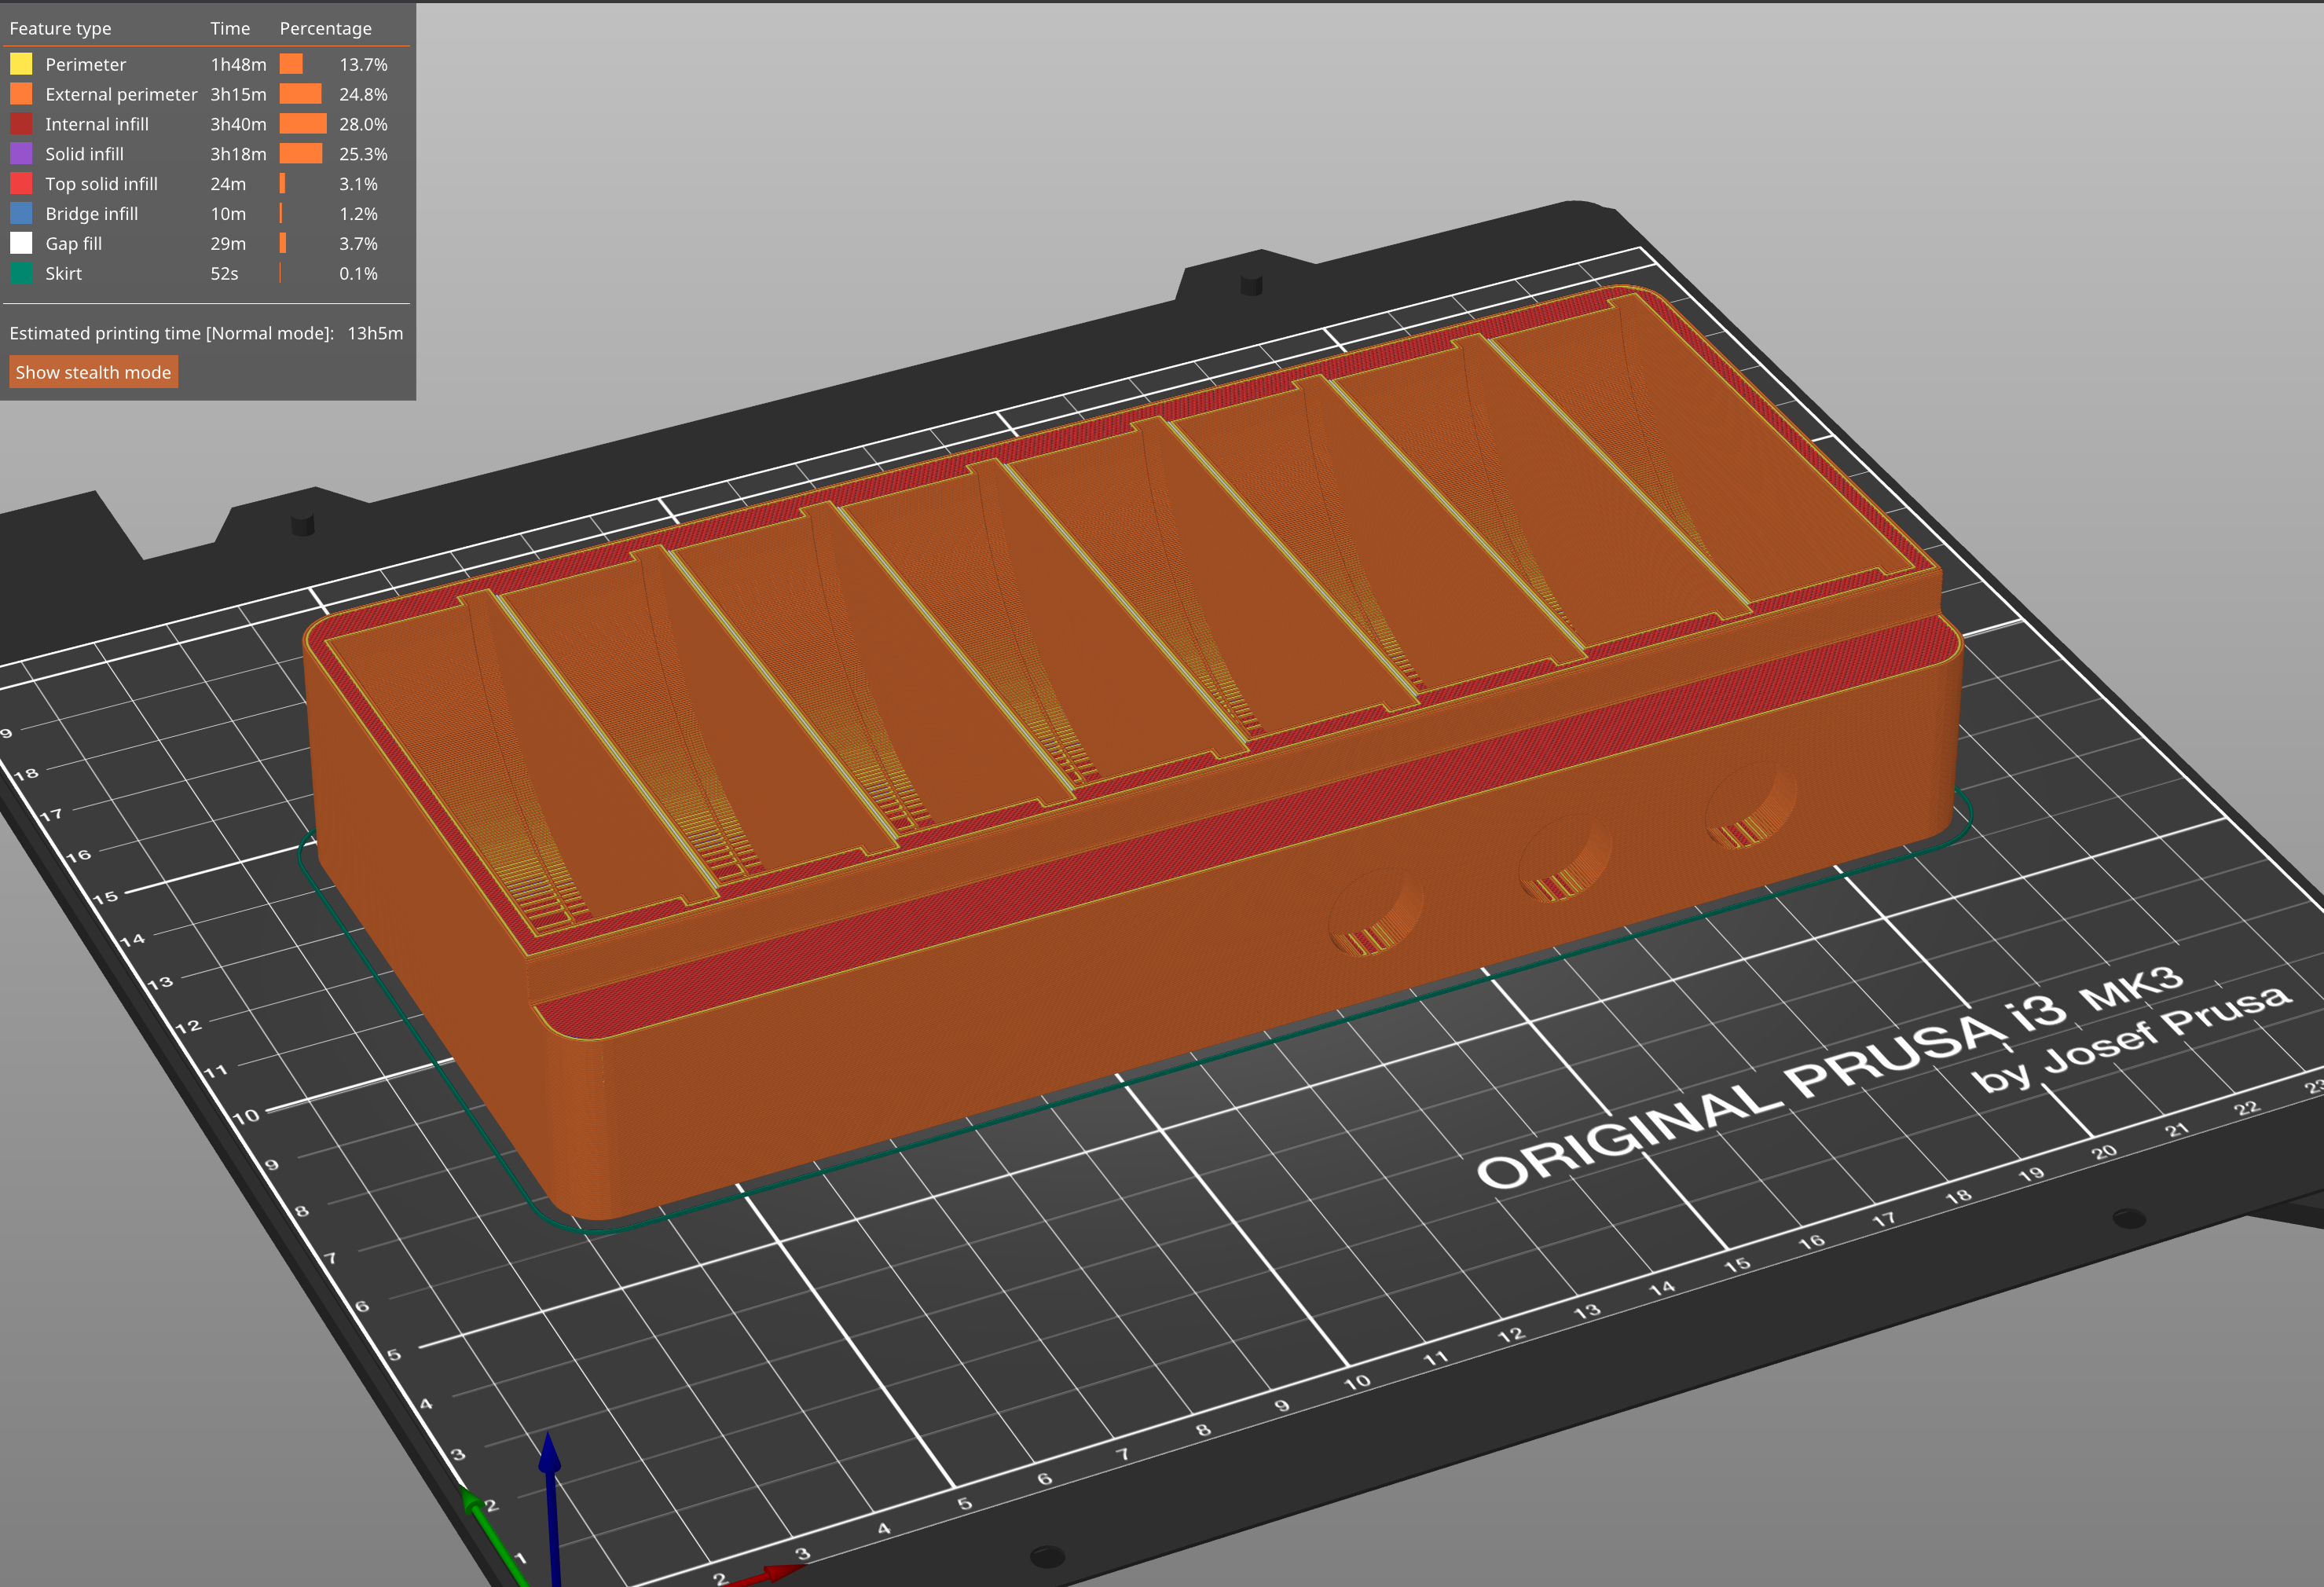Click the Time column header
The height and width of the screenshot is (1587, 2324).
click(x=230, y=28)
